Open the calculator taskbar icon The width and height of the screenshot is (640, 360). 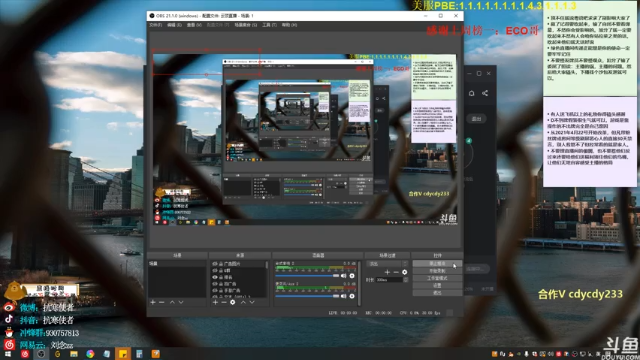[x=139, y=354]
